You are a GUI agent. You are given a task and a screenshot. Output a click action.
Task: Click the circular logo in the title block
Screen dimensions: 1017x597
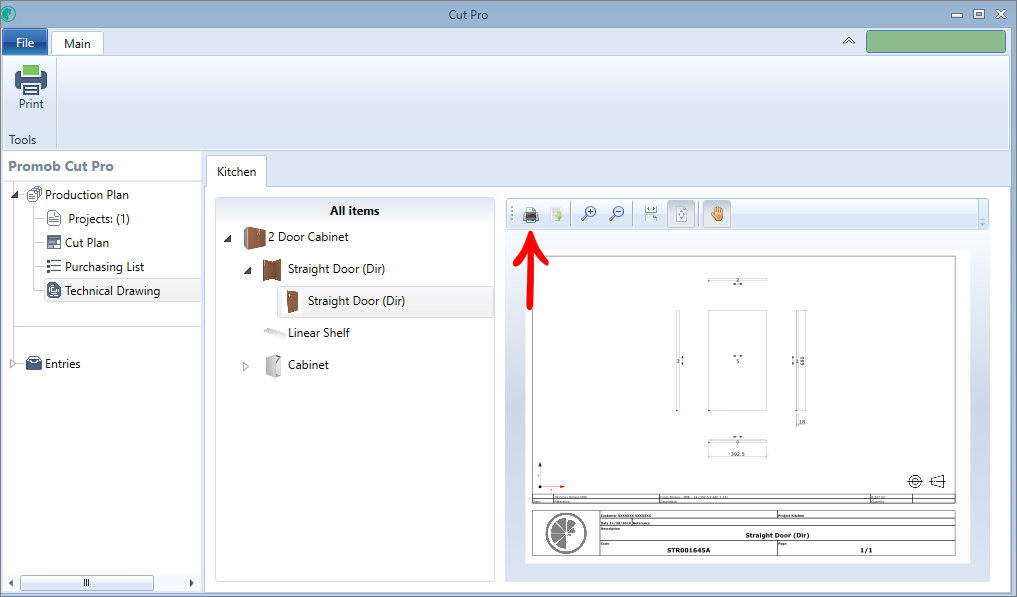(x=566, y=533)
